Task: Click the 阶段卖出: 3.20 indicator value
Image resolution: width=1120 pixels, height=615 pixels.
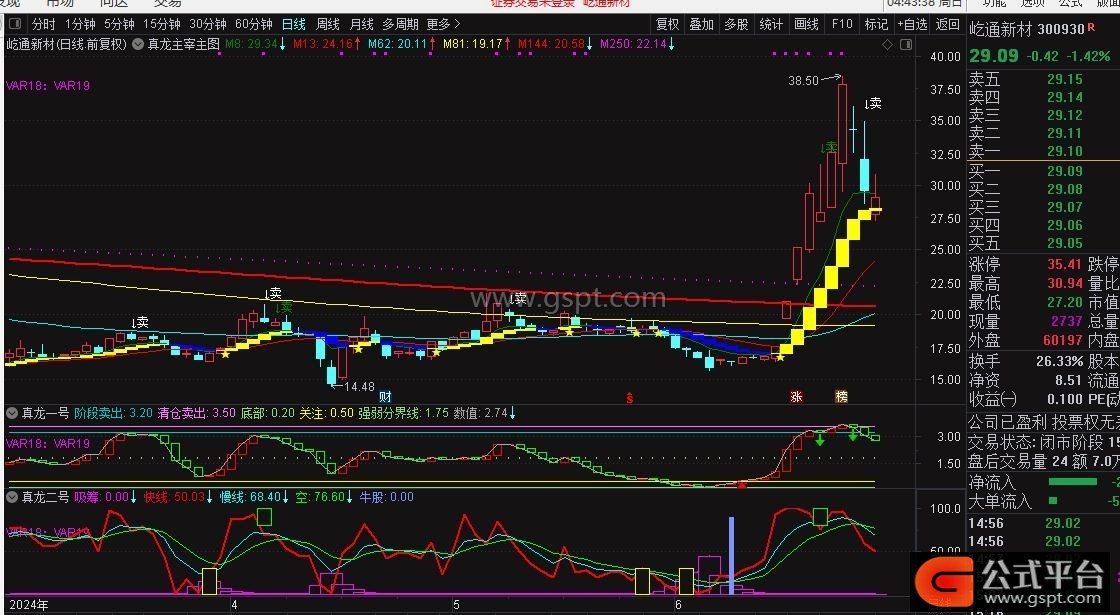Action: [x=114, y=413]
